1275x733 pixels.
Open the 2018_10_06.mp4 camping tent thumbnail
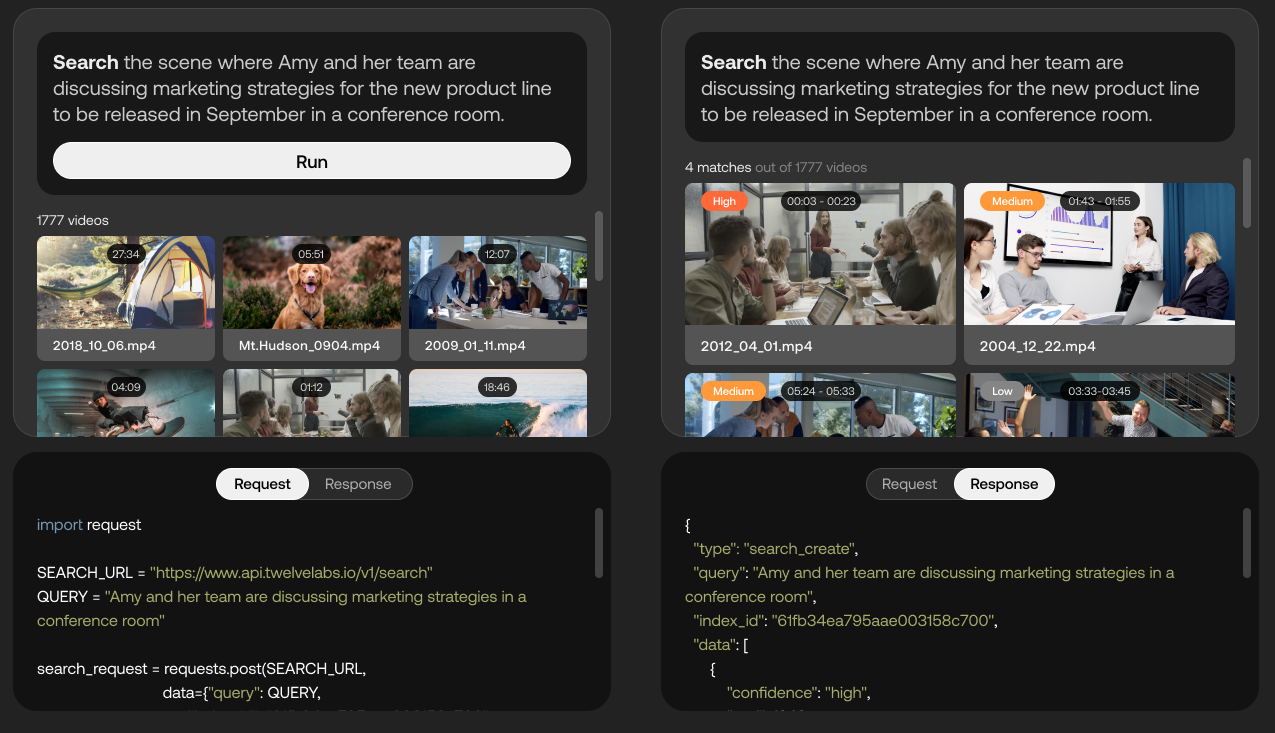click(x=126, y=283)
